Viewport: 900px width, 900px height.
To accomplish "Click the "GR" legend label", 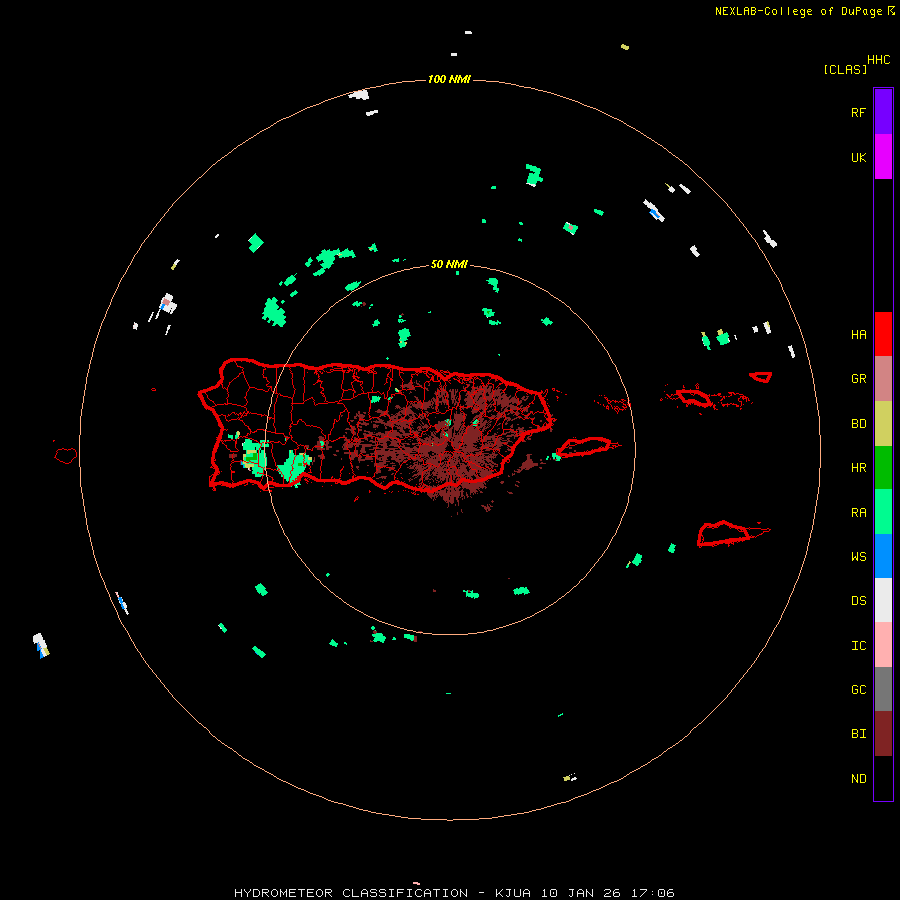I will click(x=858, y=379).
